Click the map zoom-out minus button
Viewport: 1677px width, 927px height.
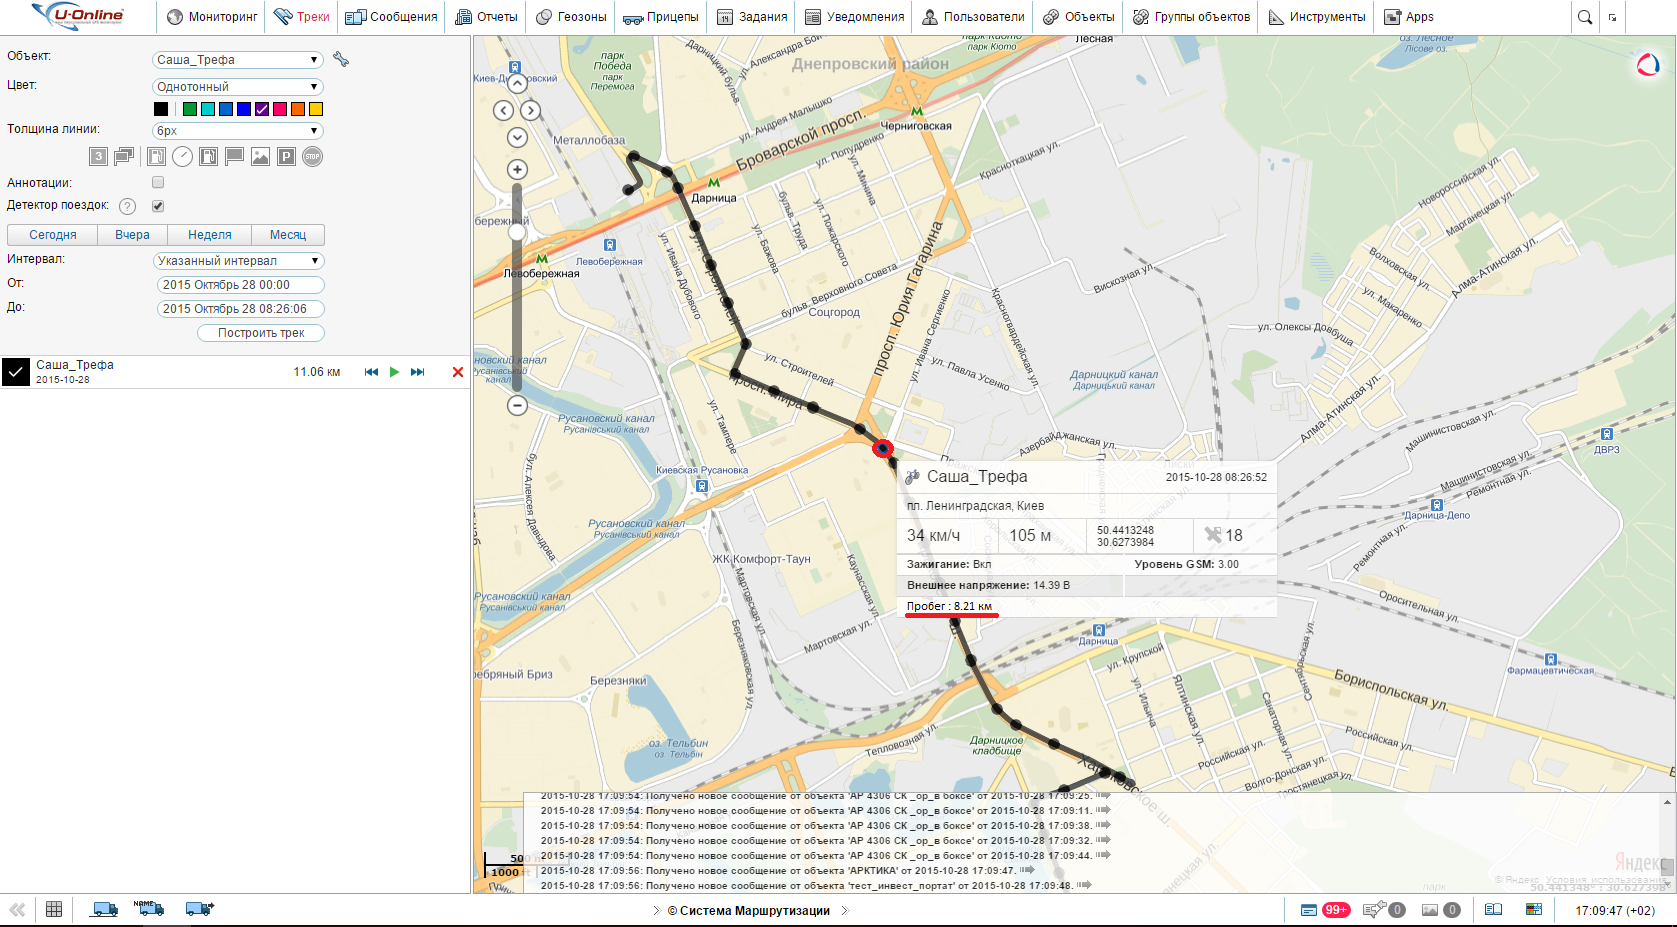[517, 405]
